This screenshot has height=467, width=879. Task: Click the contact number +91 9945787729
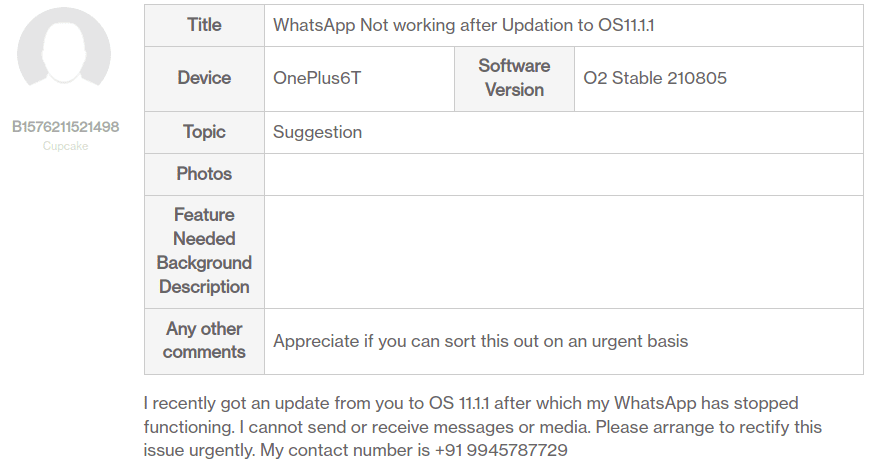(x=501, y=450)
